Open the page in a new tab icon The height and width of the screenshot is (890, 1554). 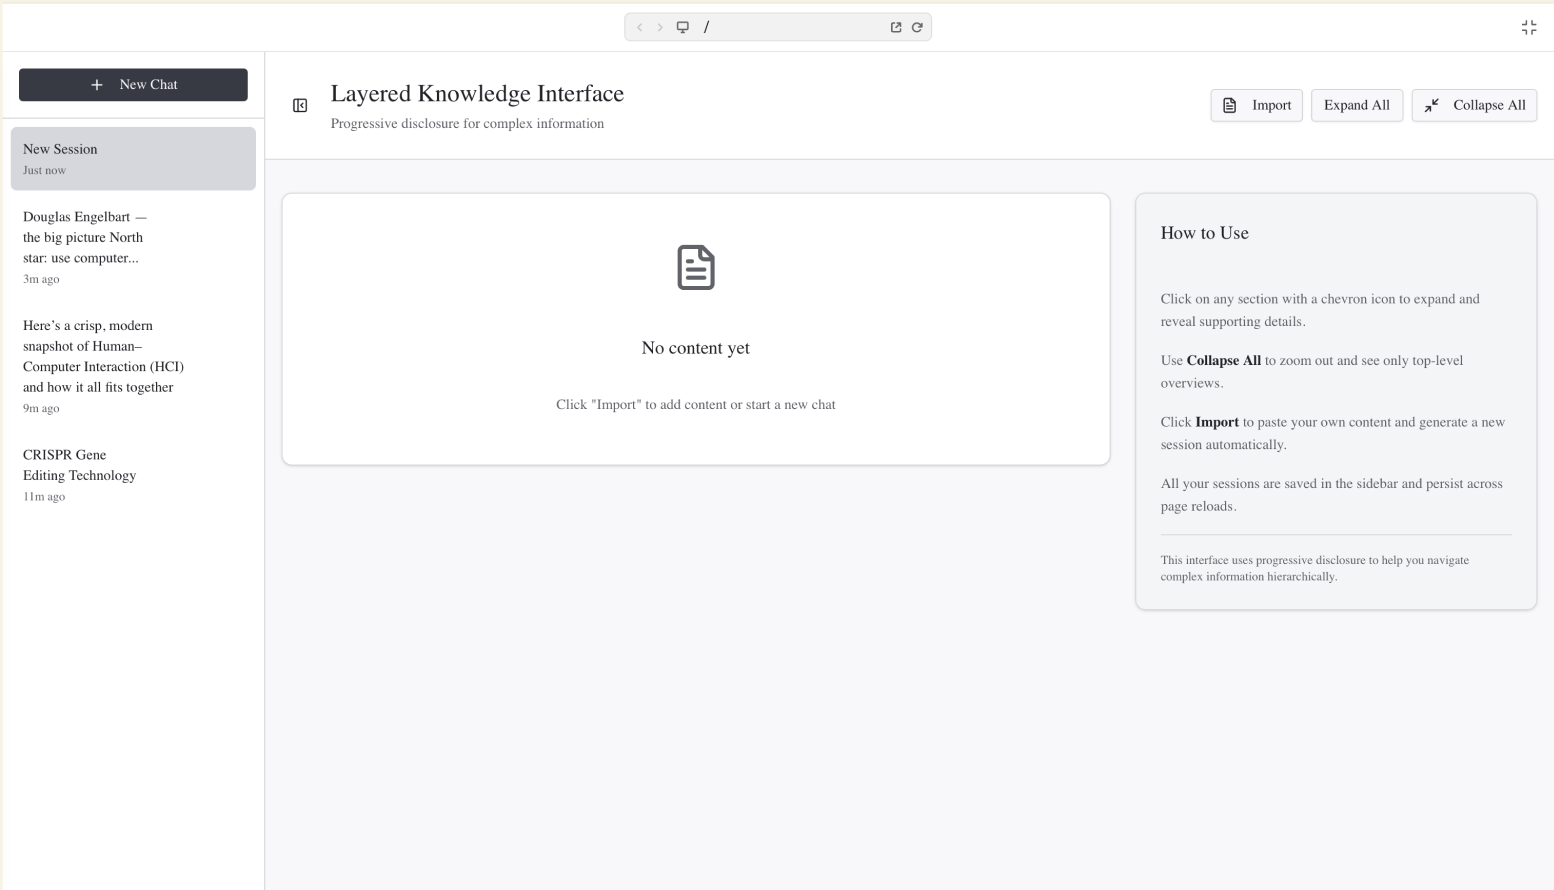click(x=895, y=27)
